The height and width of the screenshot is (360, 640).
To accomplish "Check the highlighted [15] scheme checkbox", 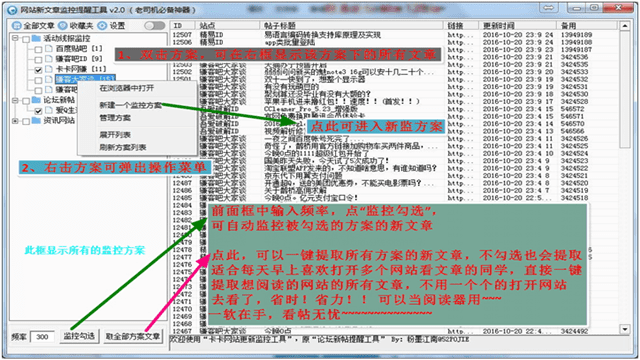I will click(x=38, y=80).
